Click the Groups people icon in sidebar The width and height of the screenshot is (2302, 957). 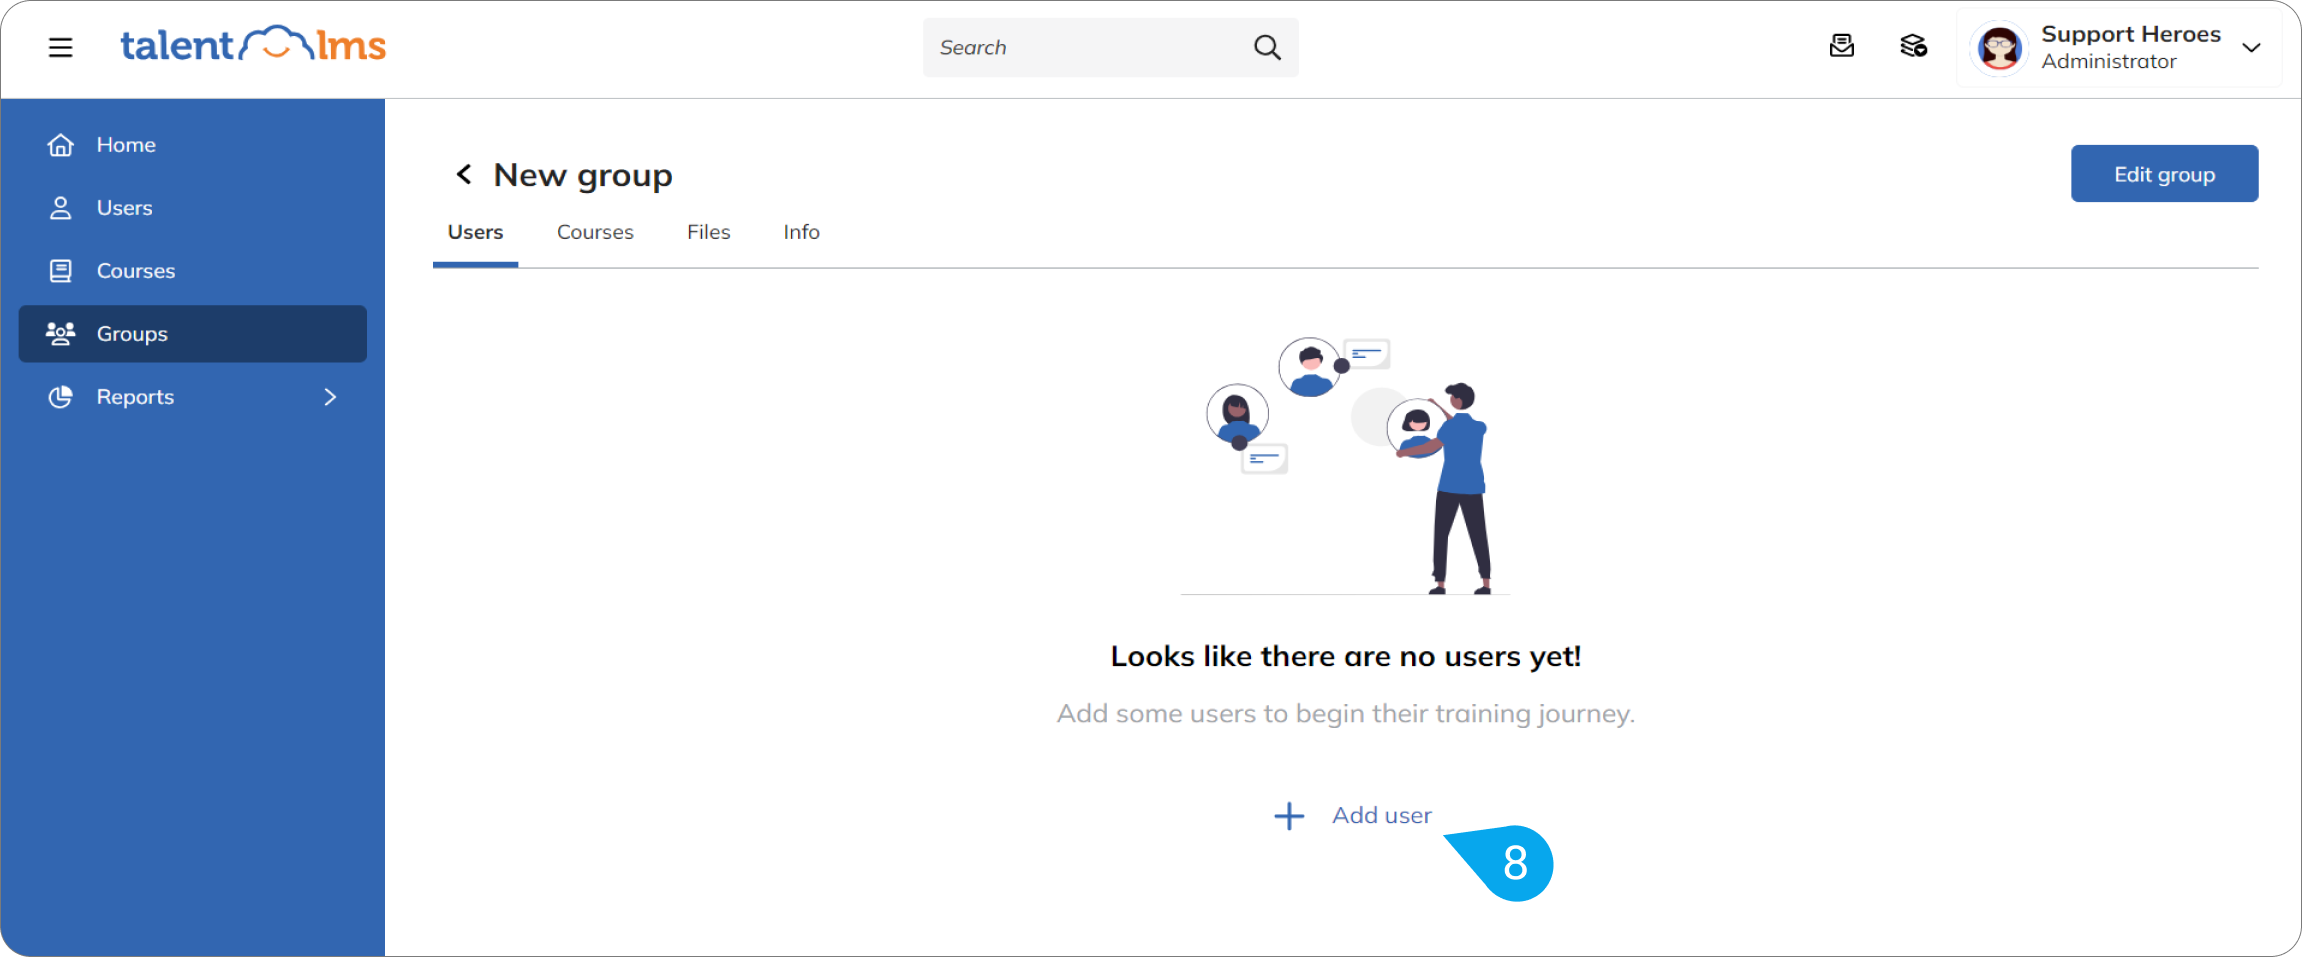61,334
